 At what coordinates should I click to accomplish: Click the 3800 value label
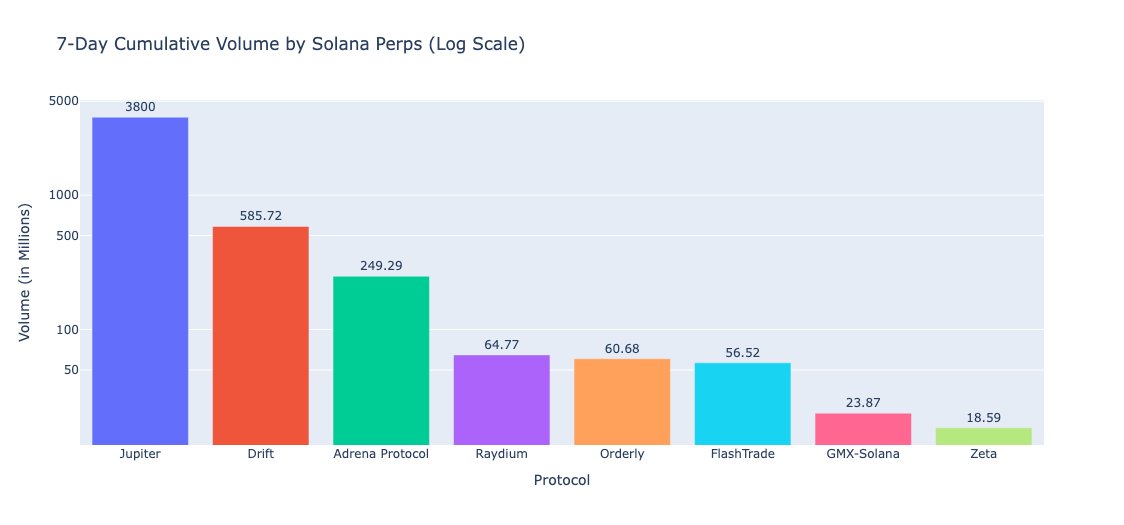coord(140,108)
